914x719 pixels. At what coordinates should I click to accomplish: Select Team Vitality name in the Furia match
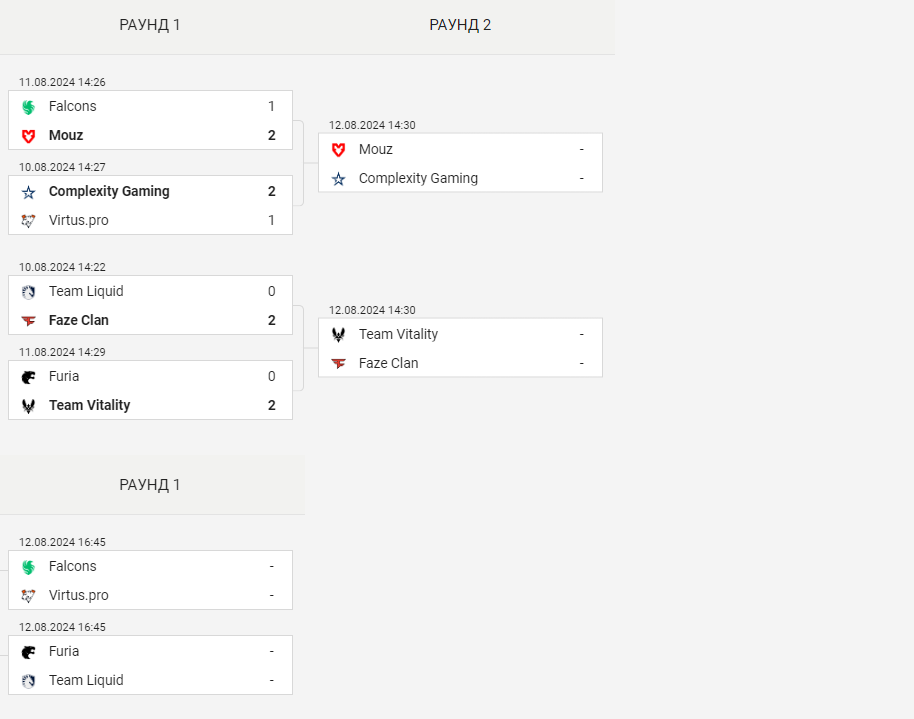tap(89, 405)
